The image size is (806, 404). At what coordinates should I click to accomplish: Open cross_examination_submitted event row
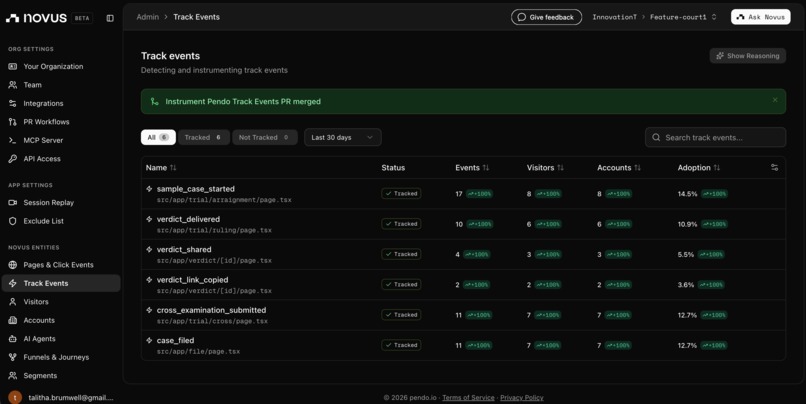pos(463,315)
